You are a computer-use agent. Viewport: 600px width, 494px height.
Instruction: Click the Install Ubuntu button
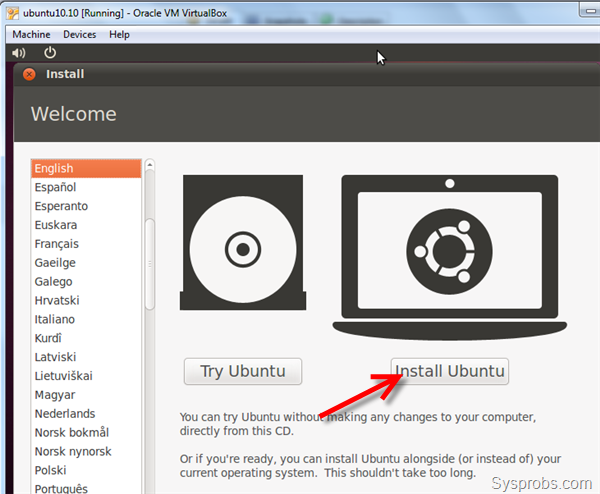(x=450, y=371)
